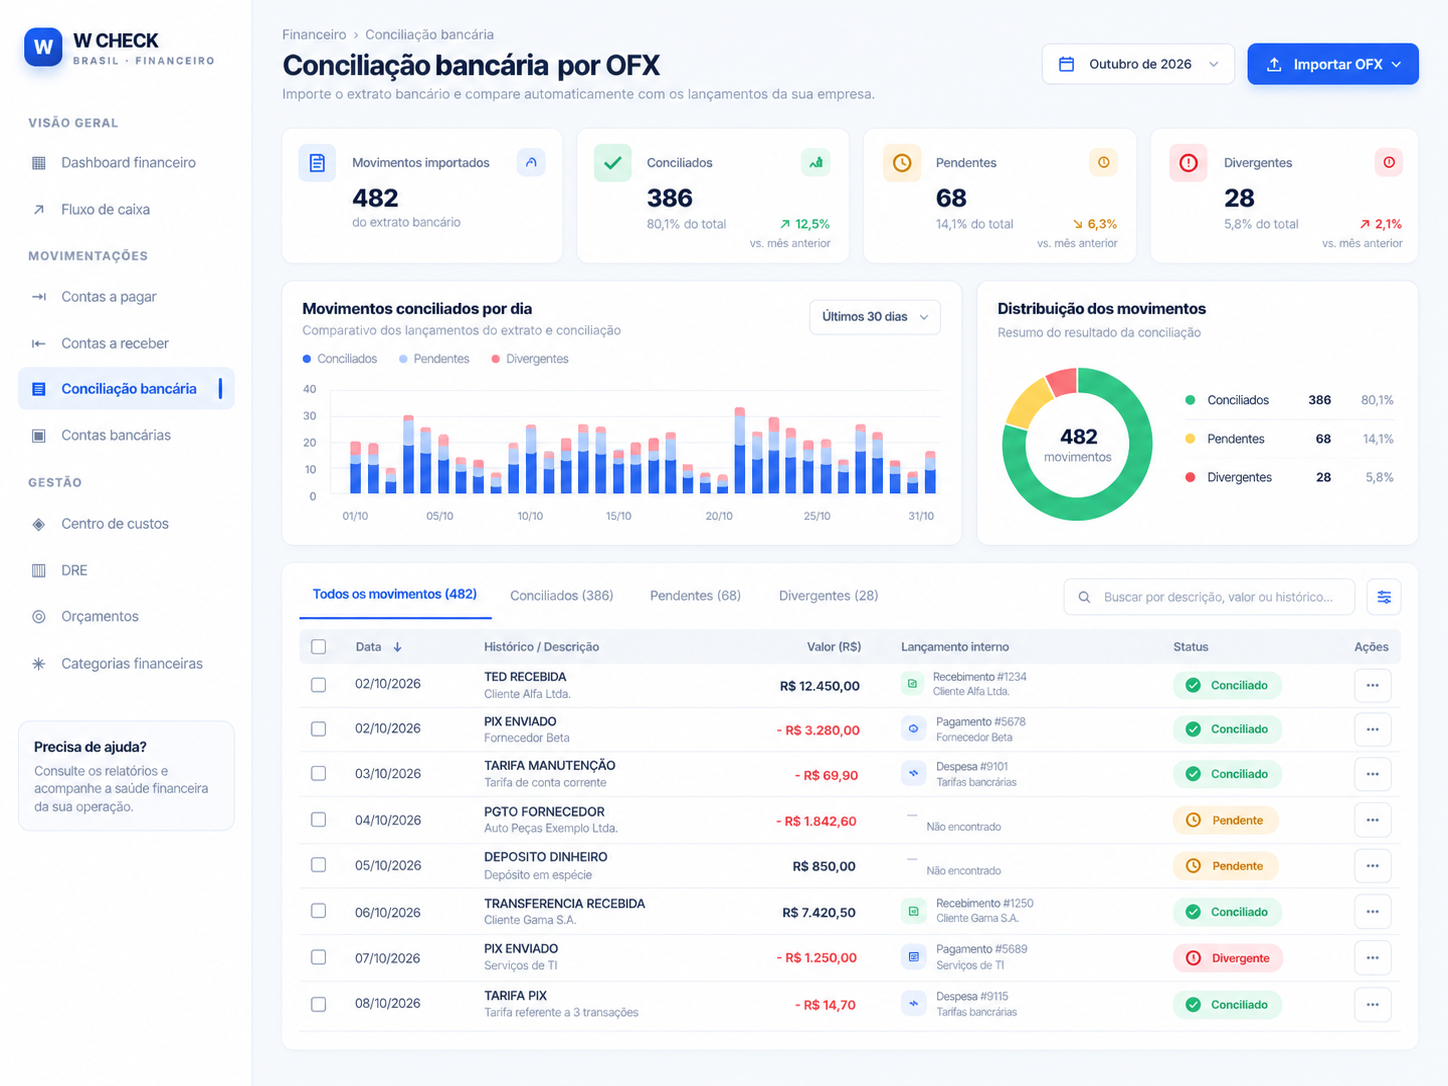The width and height of the screenshot is (1448, 1086).
Task: Toggle the select-all checkbox in table header
Action: (318, 647)
